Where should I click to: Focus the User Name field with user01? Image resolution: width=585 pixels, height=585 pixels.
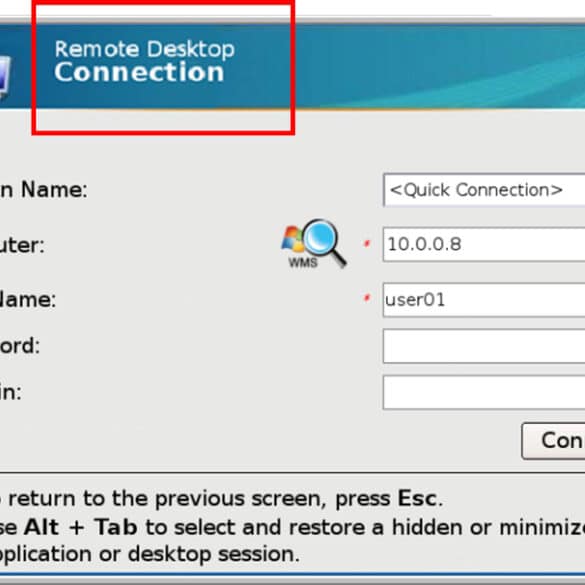pos(484,300)
